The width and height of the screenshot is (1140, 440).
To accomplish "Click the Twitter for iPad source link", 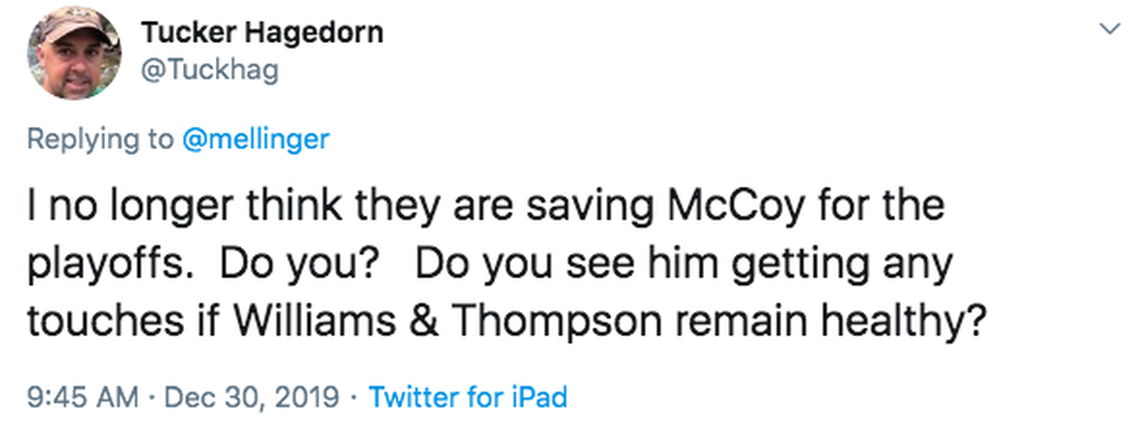I will pos(468,397).
